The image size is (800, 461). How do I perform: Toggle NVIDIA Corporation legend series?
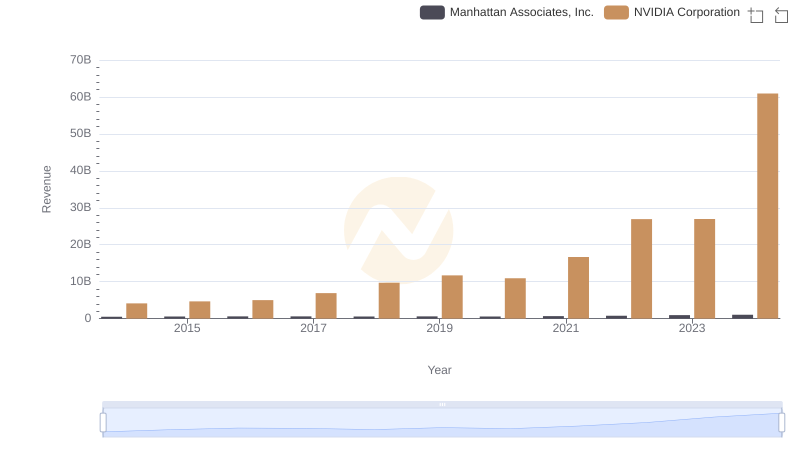pyautogui.click(x=671, y=12)
